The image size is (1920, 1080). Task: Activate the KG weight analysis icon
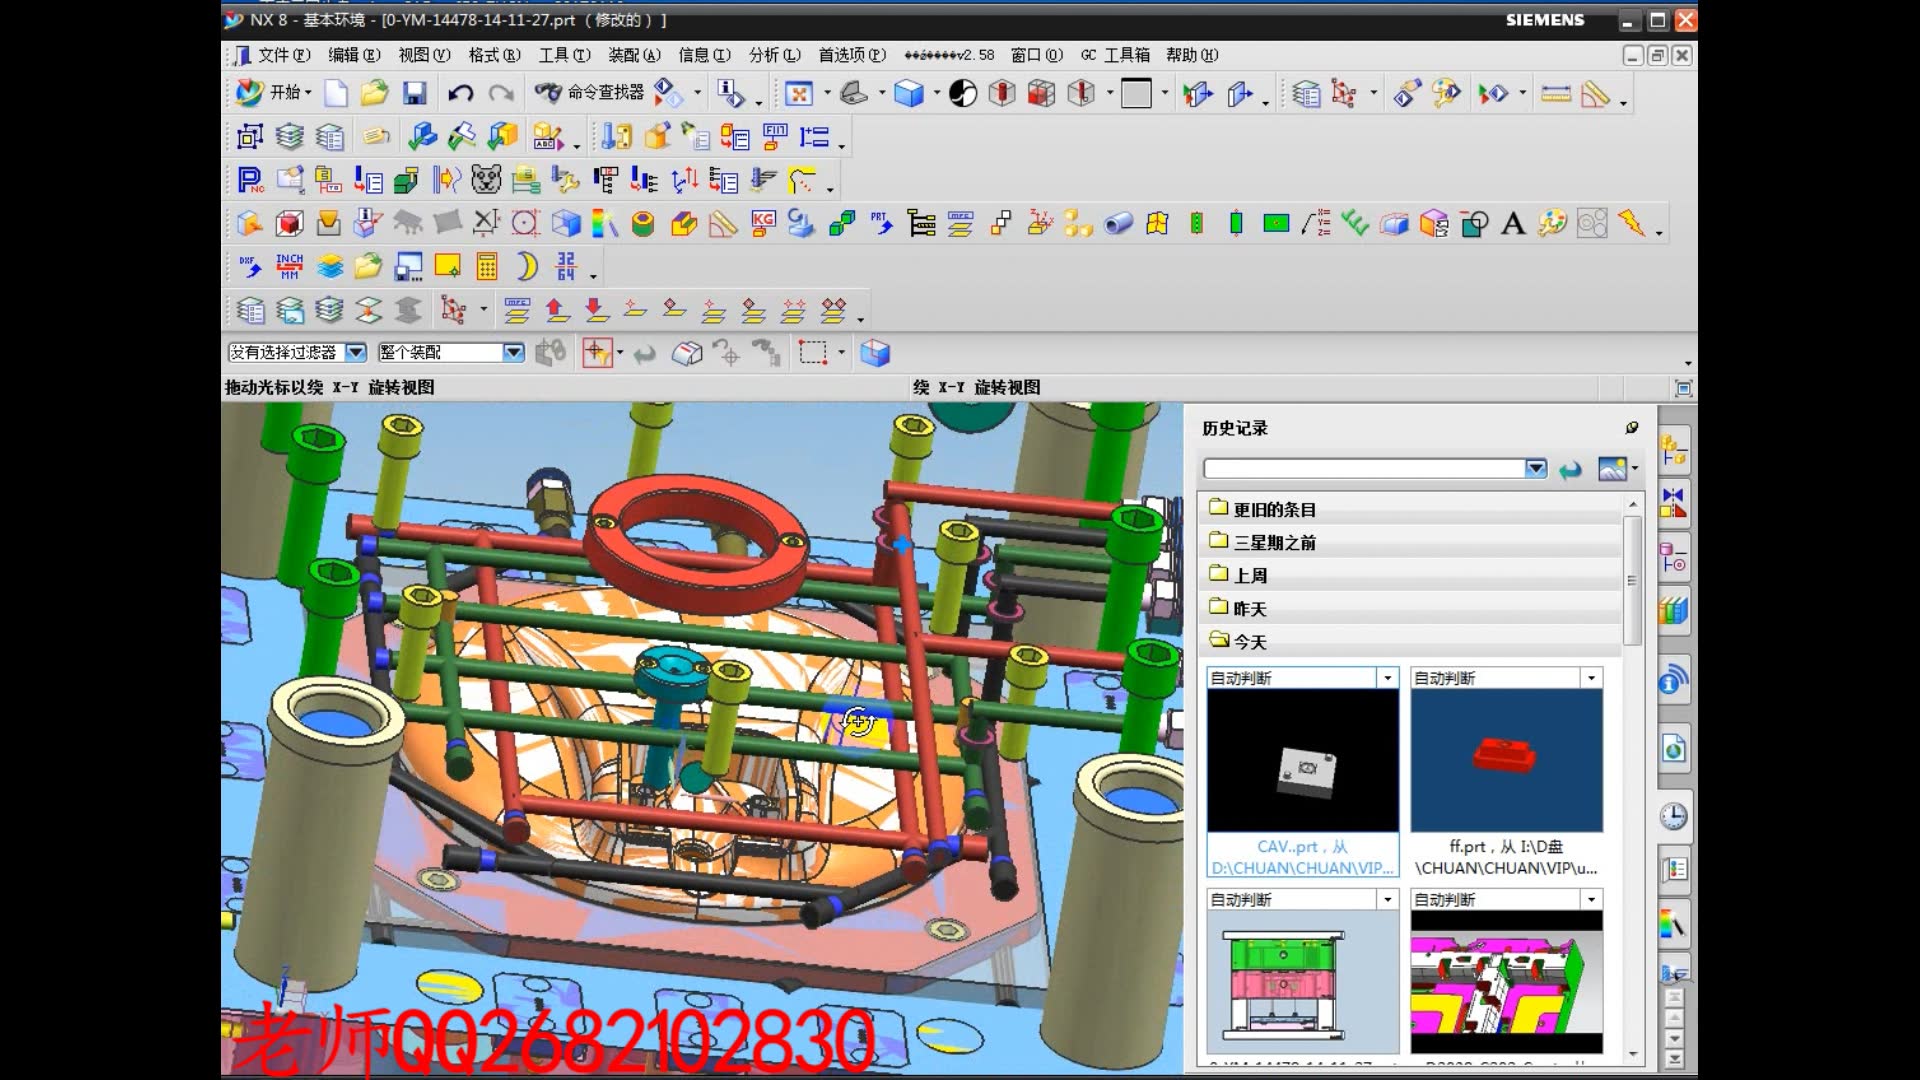coord(763,223)
